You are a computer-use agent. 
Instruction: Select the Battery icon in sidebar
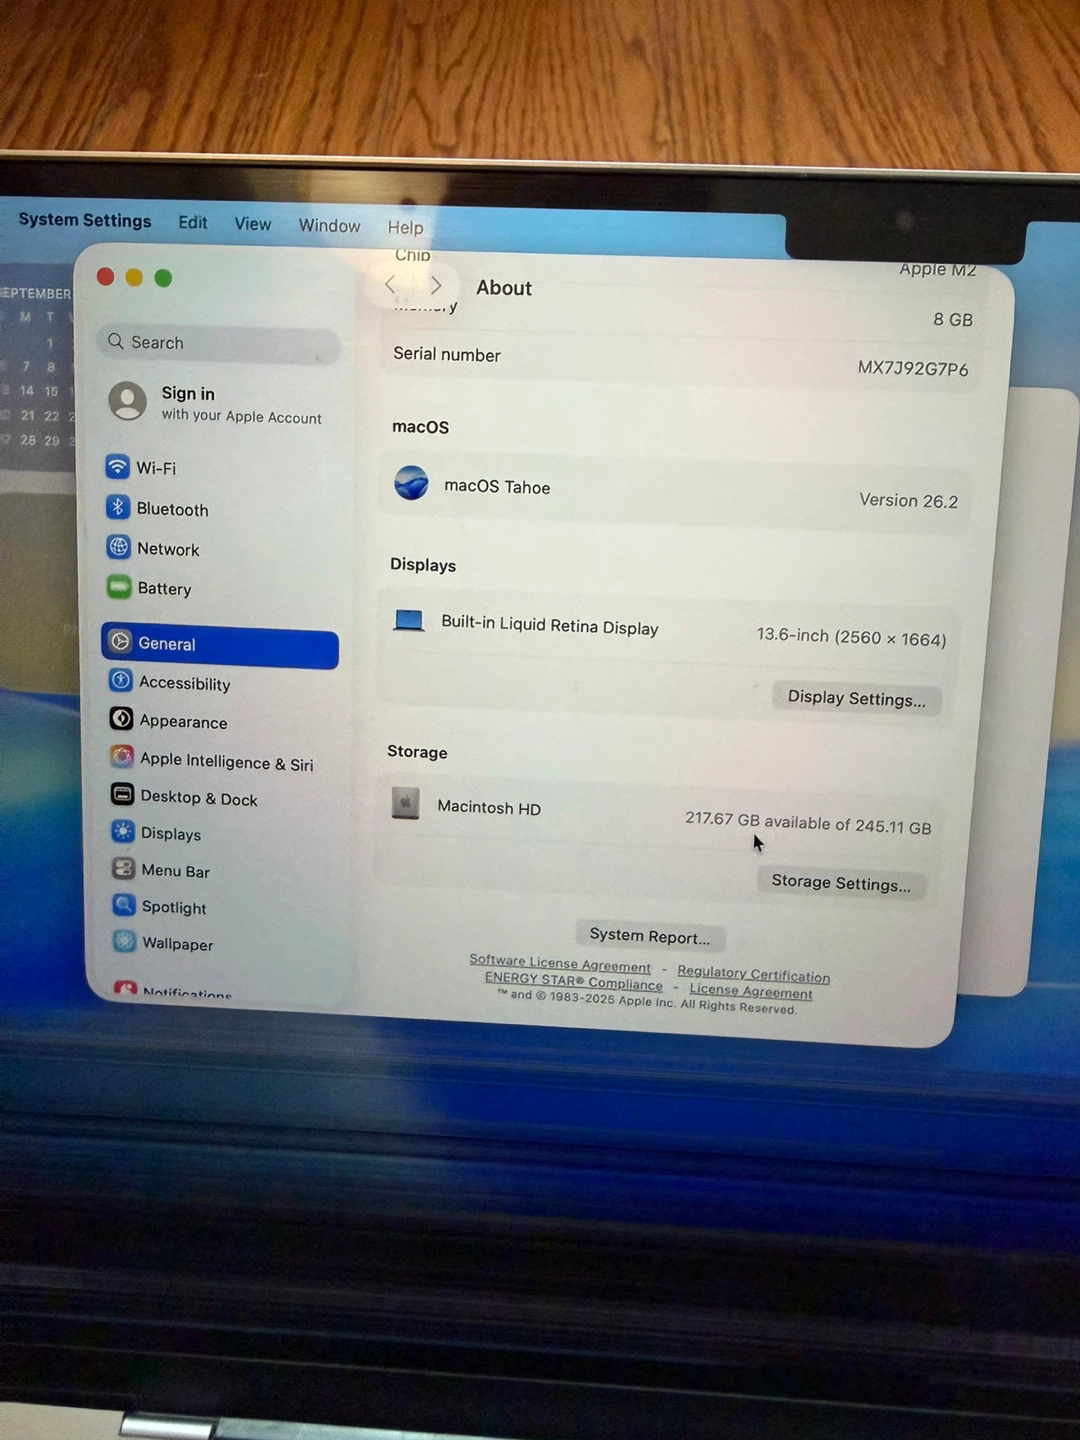pyautogui.click(x=119, y=587)
